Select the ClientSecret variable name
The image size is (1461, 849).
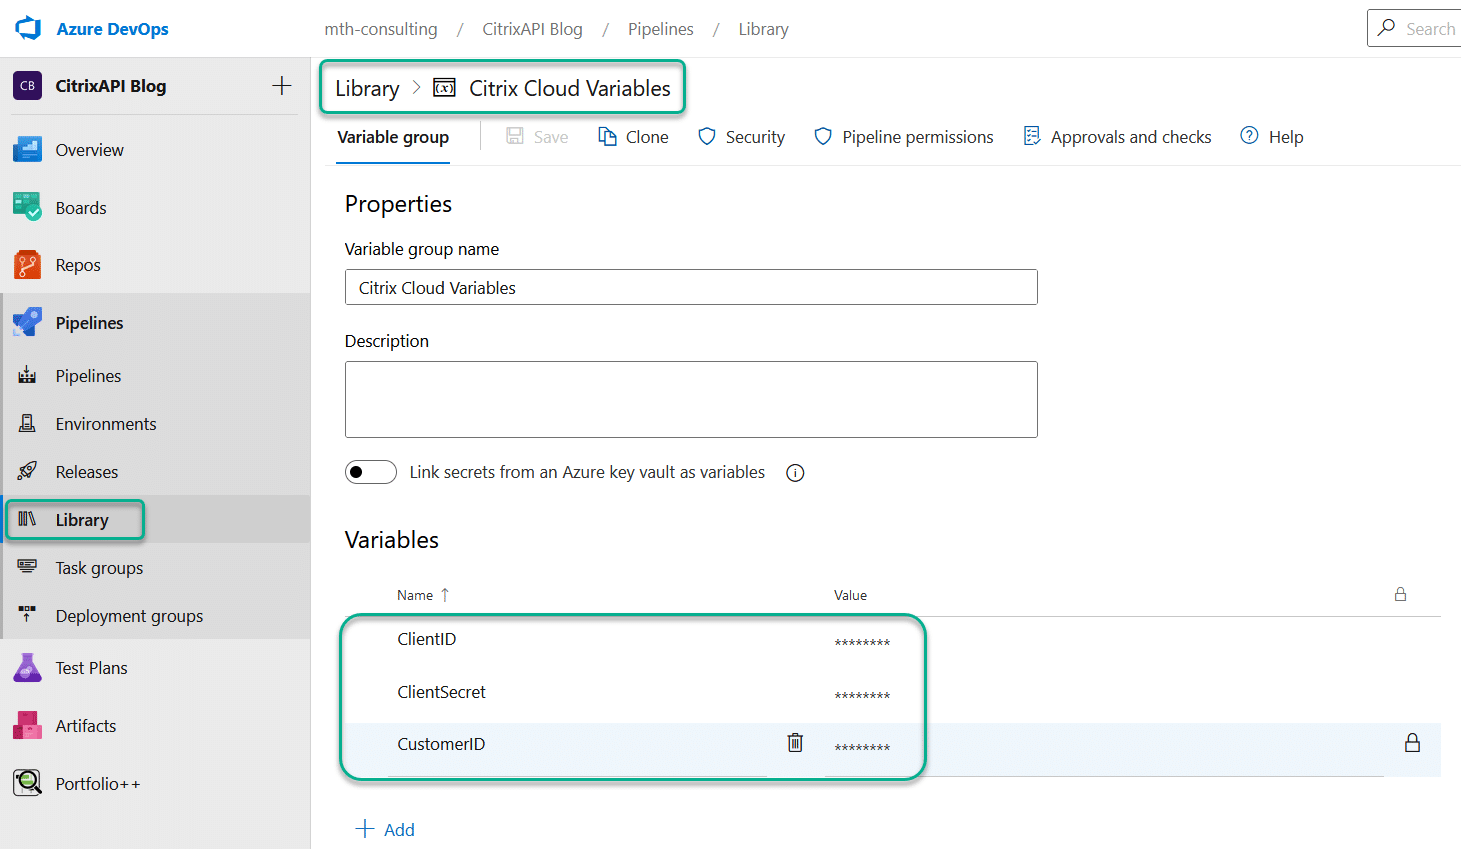click(442, 692)
